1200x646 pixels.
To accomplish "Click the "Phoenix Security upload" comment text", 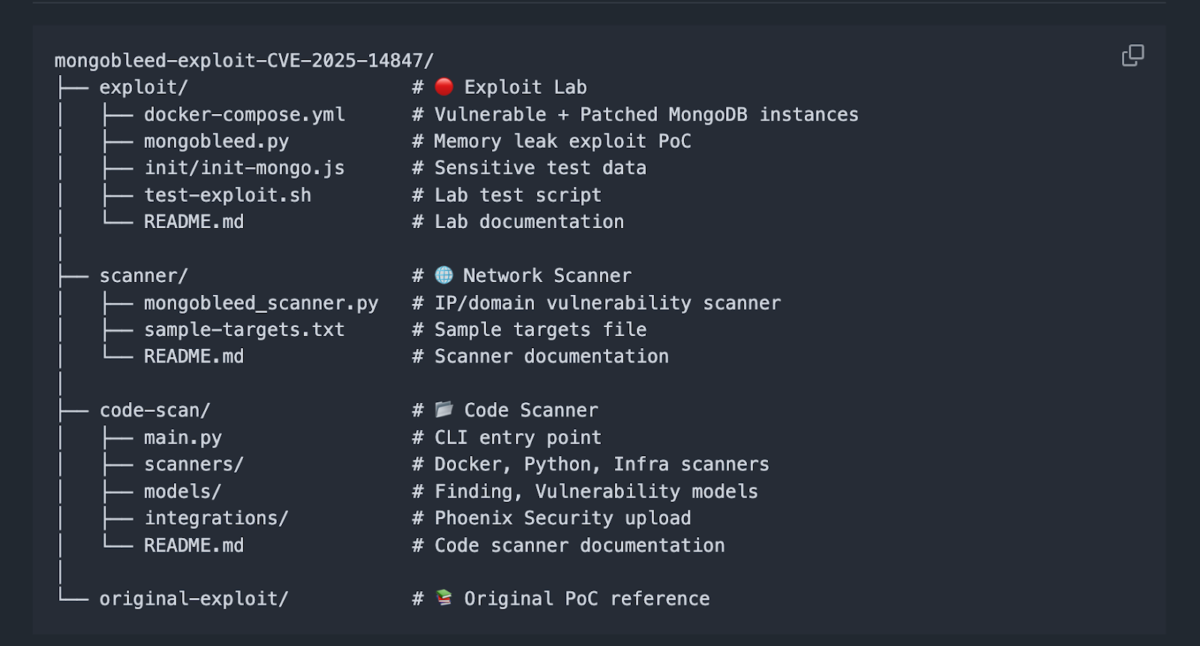I will (562, 518).
